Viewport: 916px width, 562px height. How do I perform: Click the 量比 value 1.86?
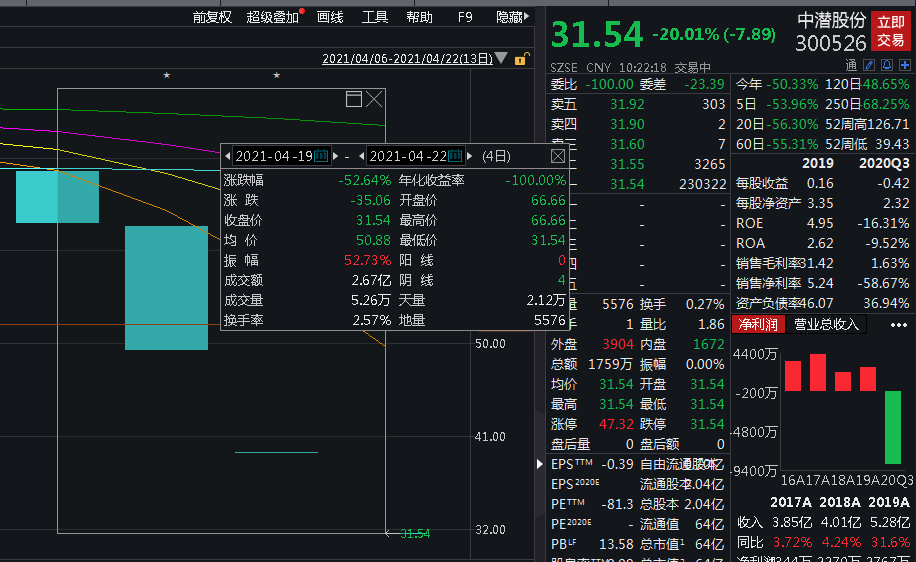712,324
